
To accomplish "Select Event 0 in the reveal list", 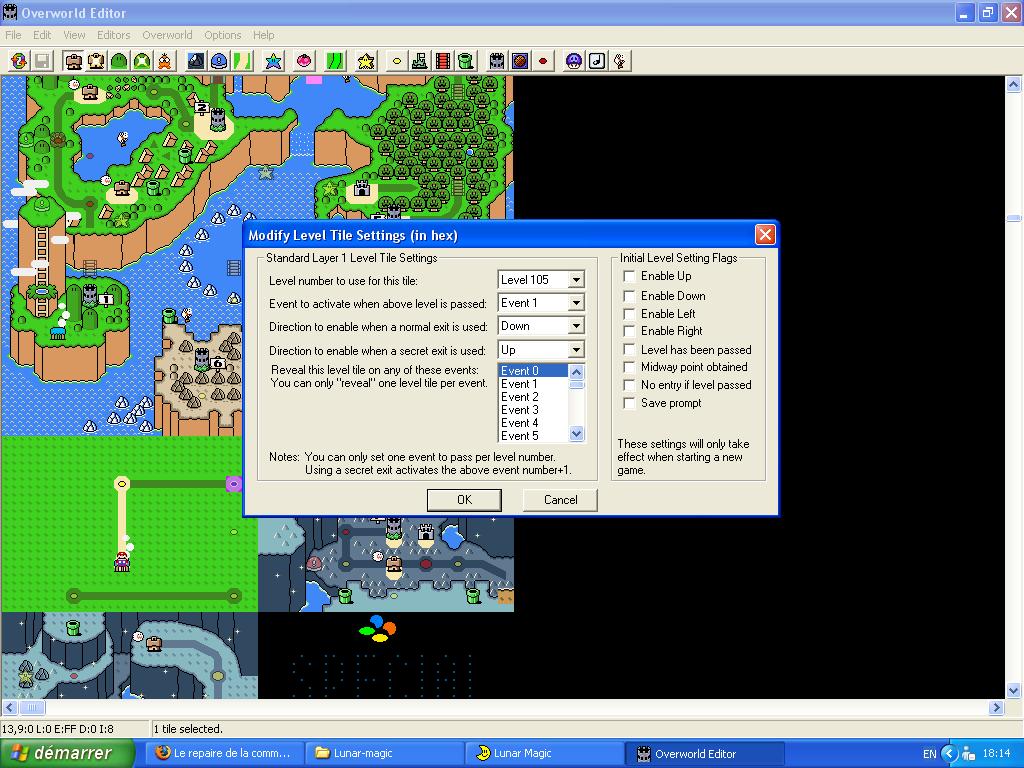I will click(534, 371).
